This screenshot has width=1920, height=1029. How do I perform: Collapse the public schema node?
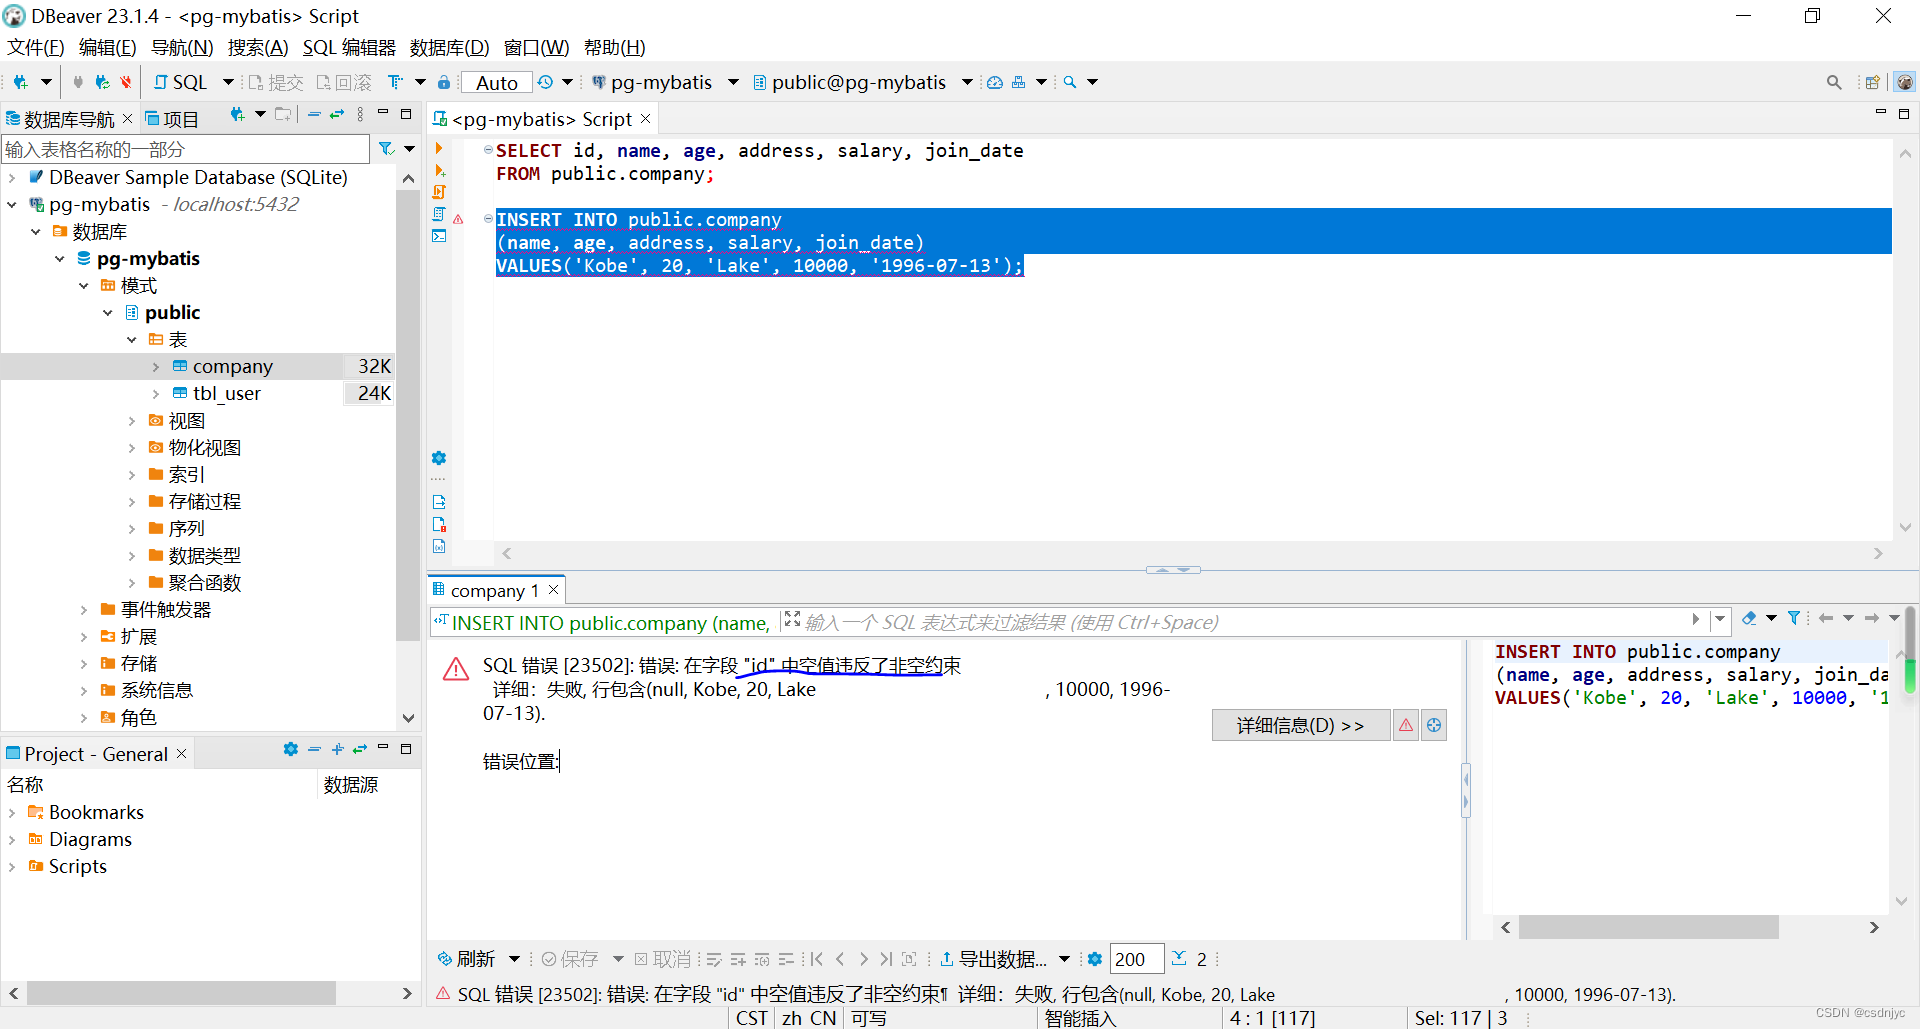(x=108, y=313)
